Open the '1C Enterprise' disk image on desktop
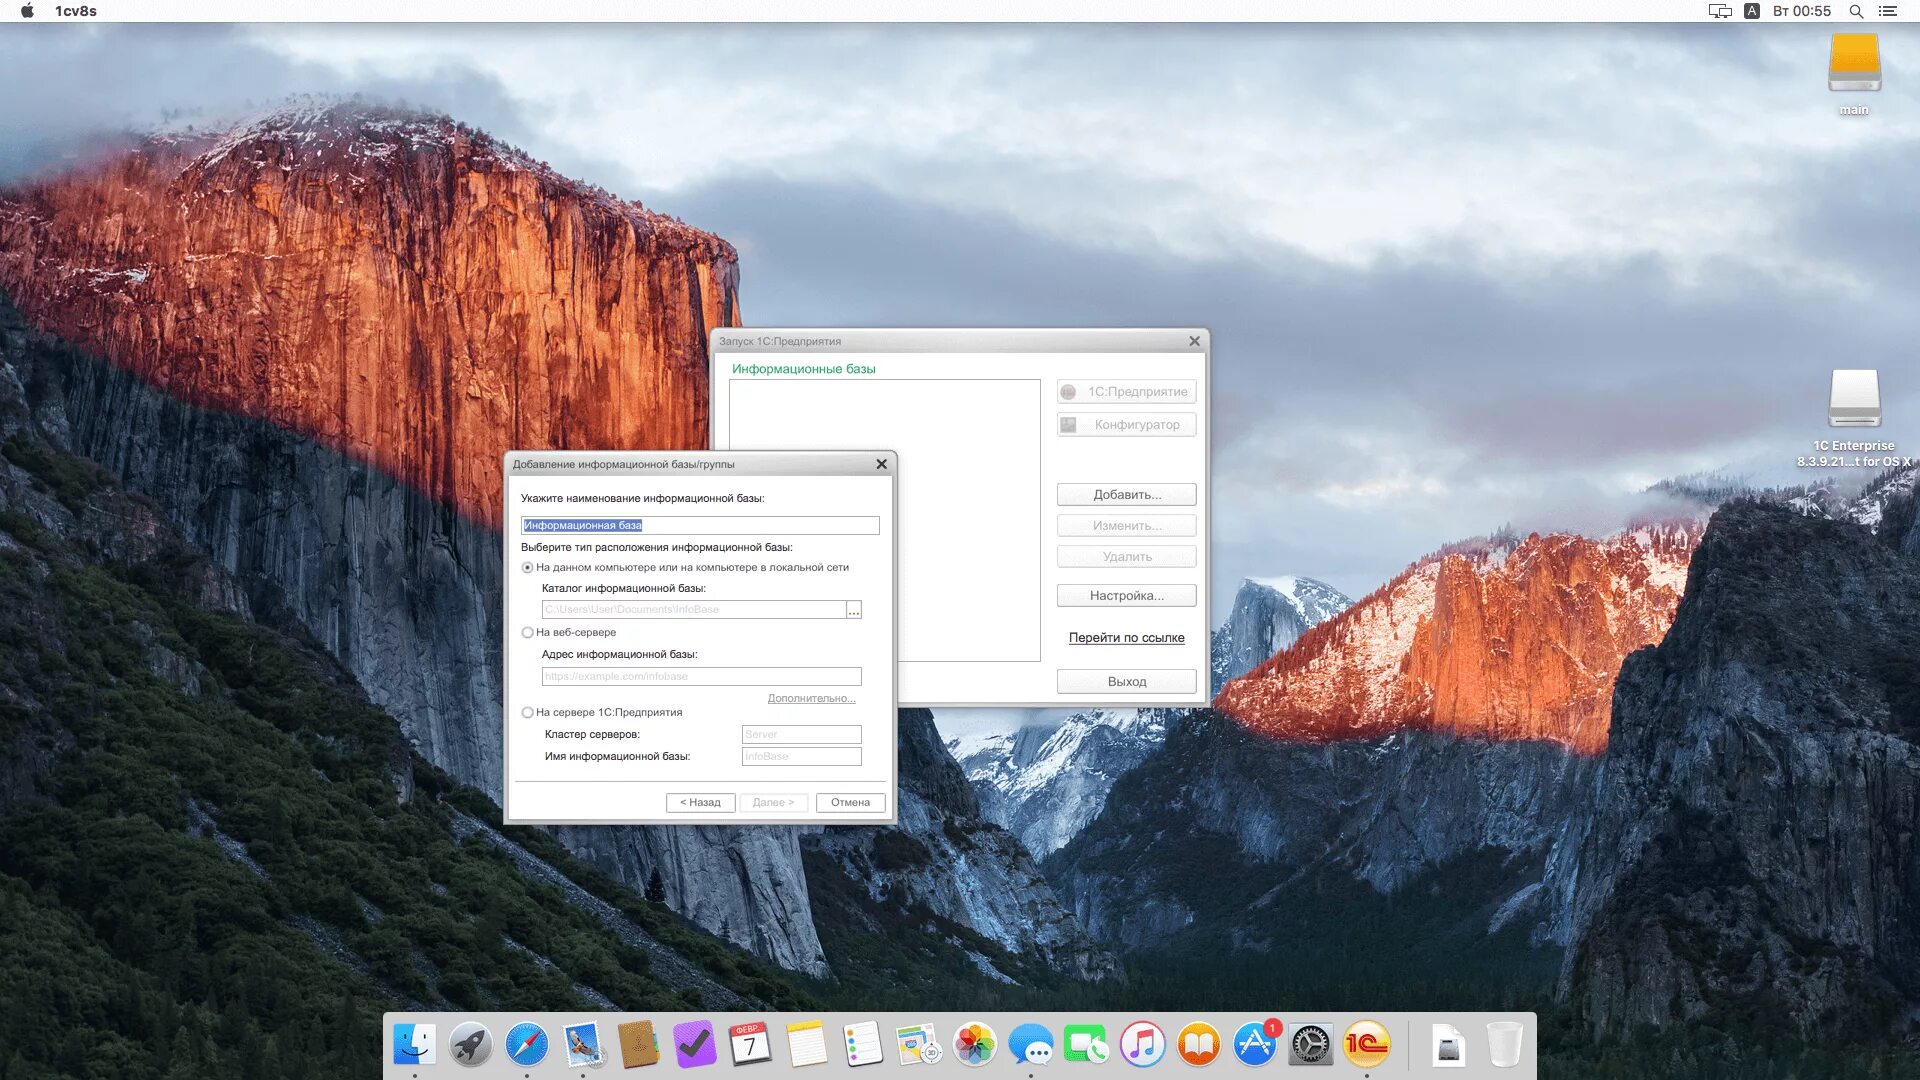1920x1080 pixels. 1854,400
